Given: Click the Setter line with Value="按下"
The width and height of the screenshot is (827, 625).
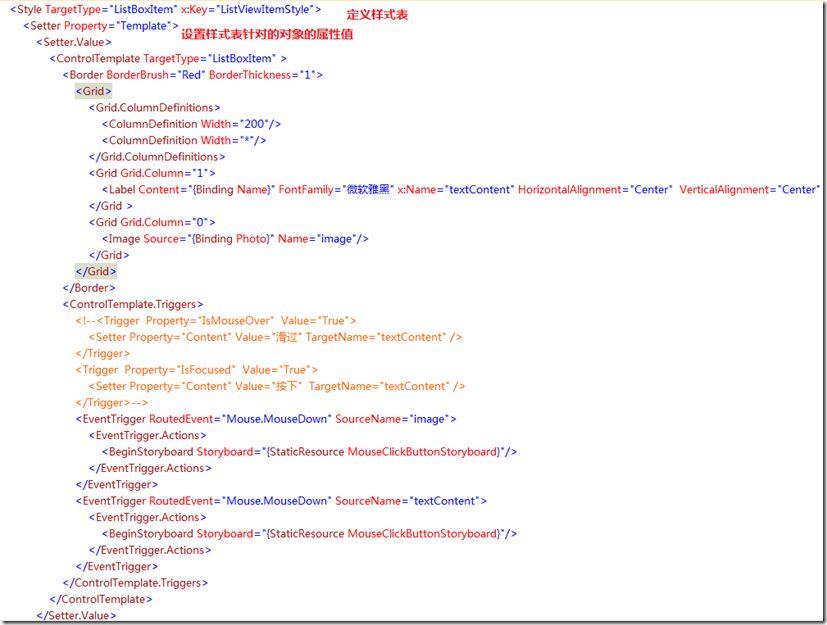Looking at the screenshot, I should point(277,386).
